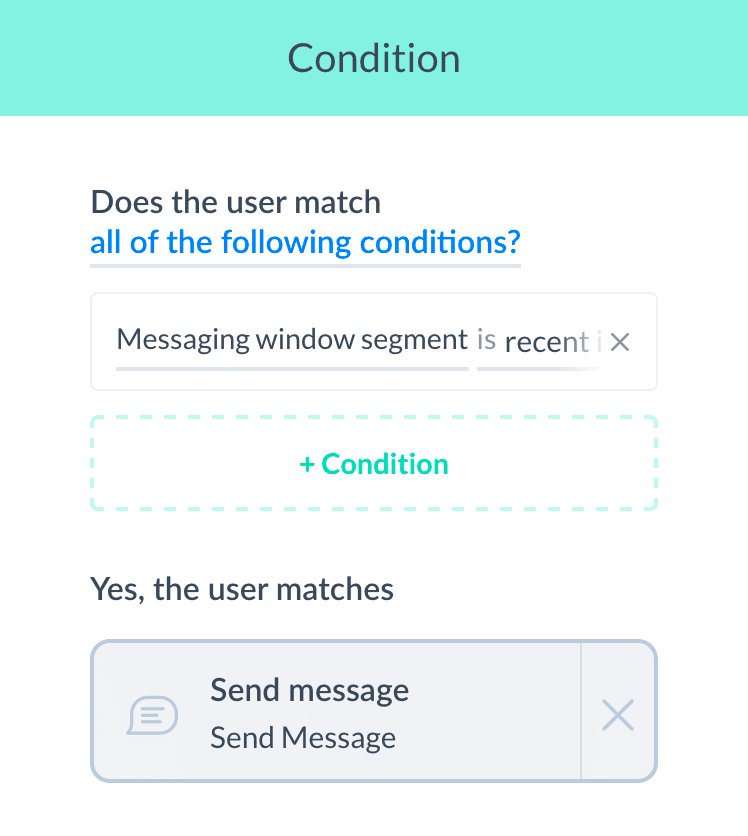The height and width of the screenshot is (836, 748).
Task: Click the speech bubble message icon
Action: pyautogui.click(x=152, y=715)
